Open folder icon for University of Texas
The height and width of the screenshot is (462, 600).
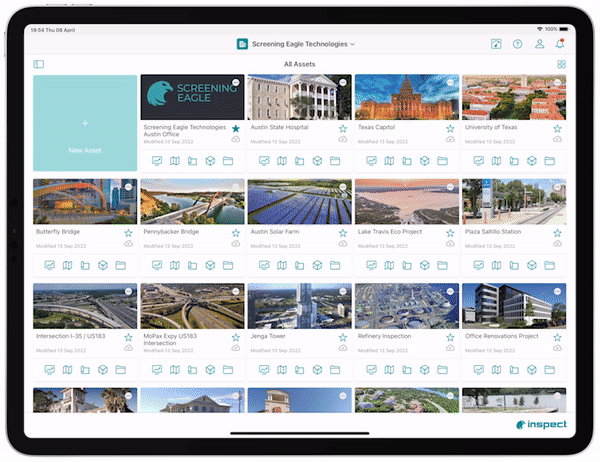(x=549, y=161)
